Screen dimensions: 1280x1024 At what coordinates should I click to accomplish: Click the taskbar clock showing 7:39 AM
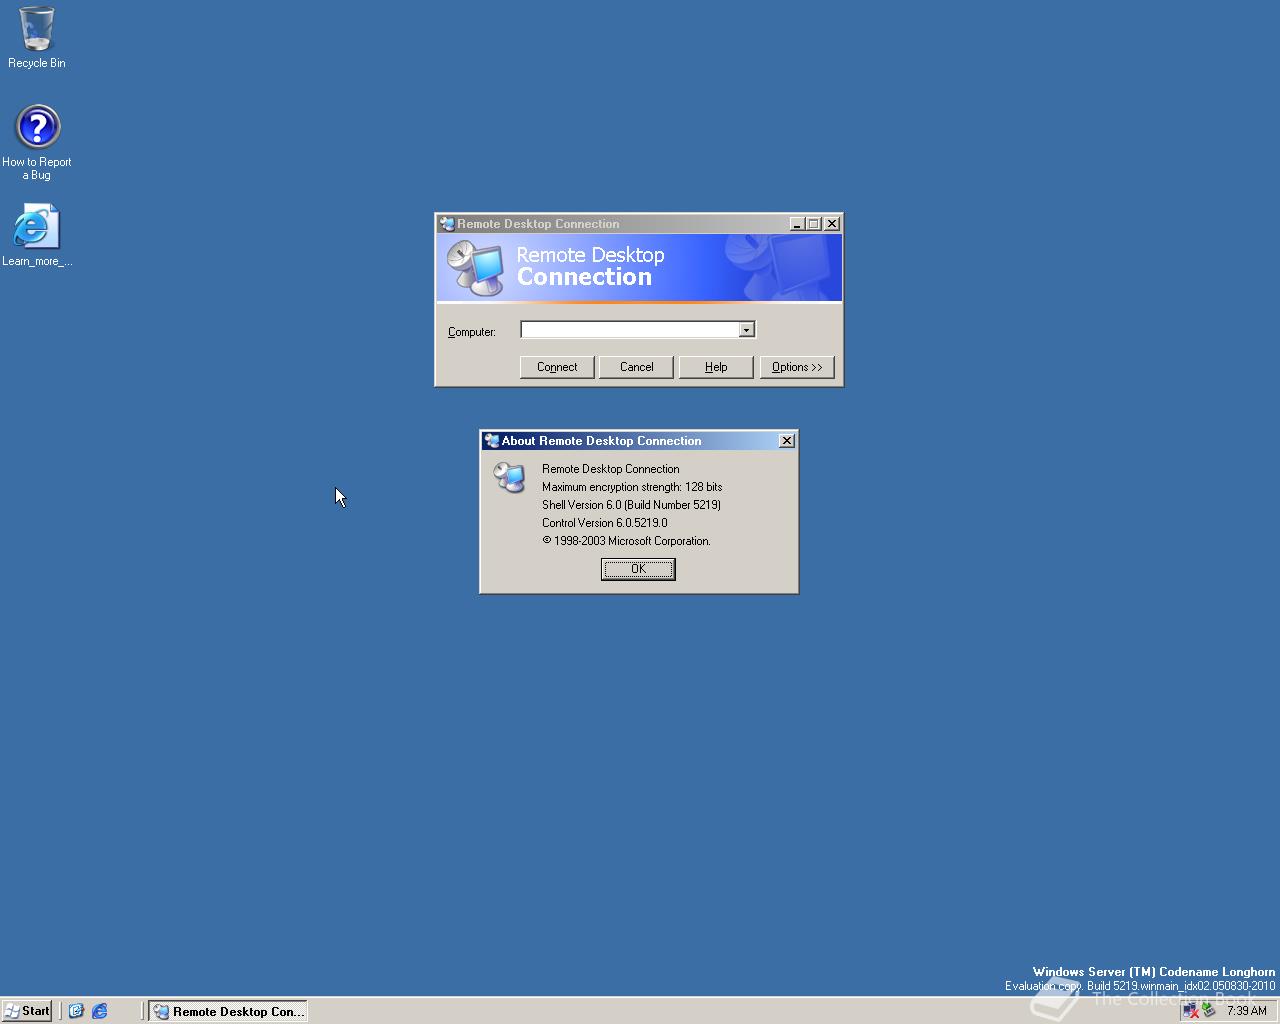click(x=1247, y=1011)
